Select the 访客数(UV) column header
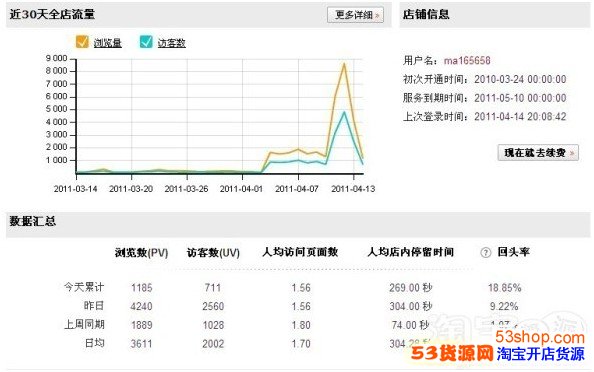 213,253
